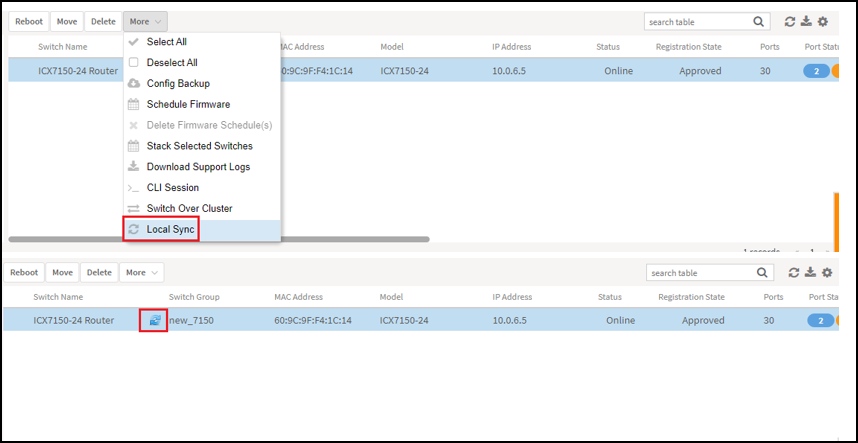858x443 pixels.
Task: Sort lower table by Model header
Action: [391, 297]
